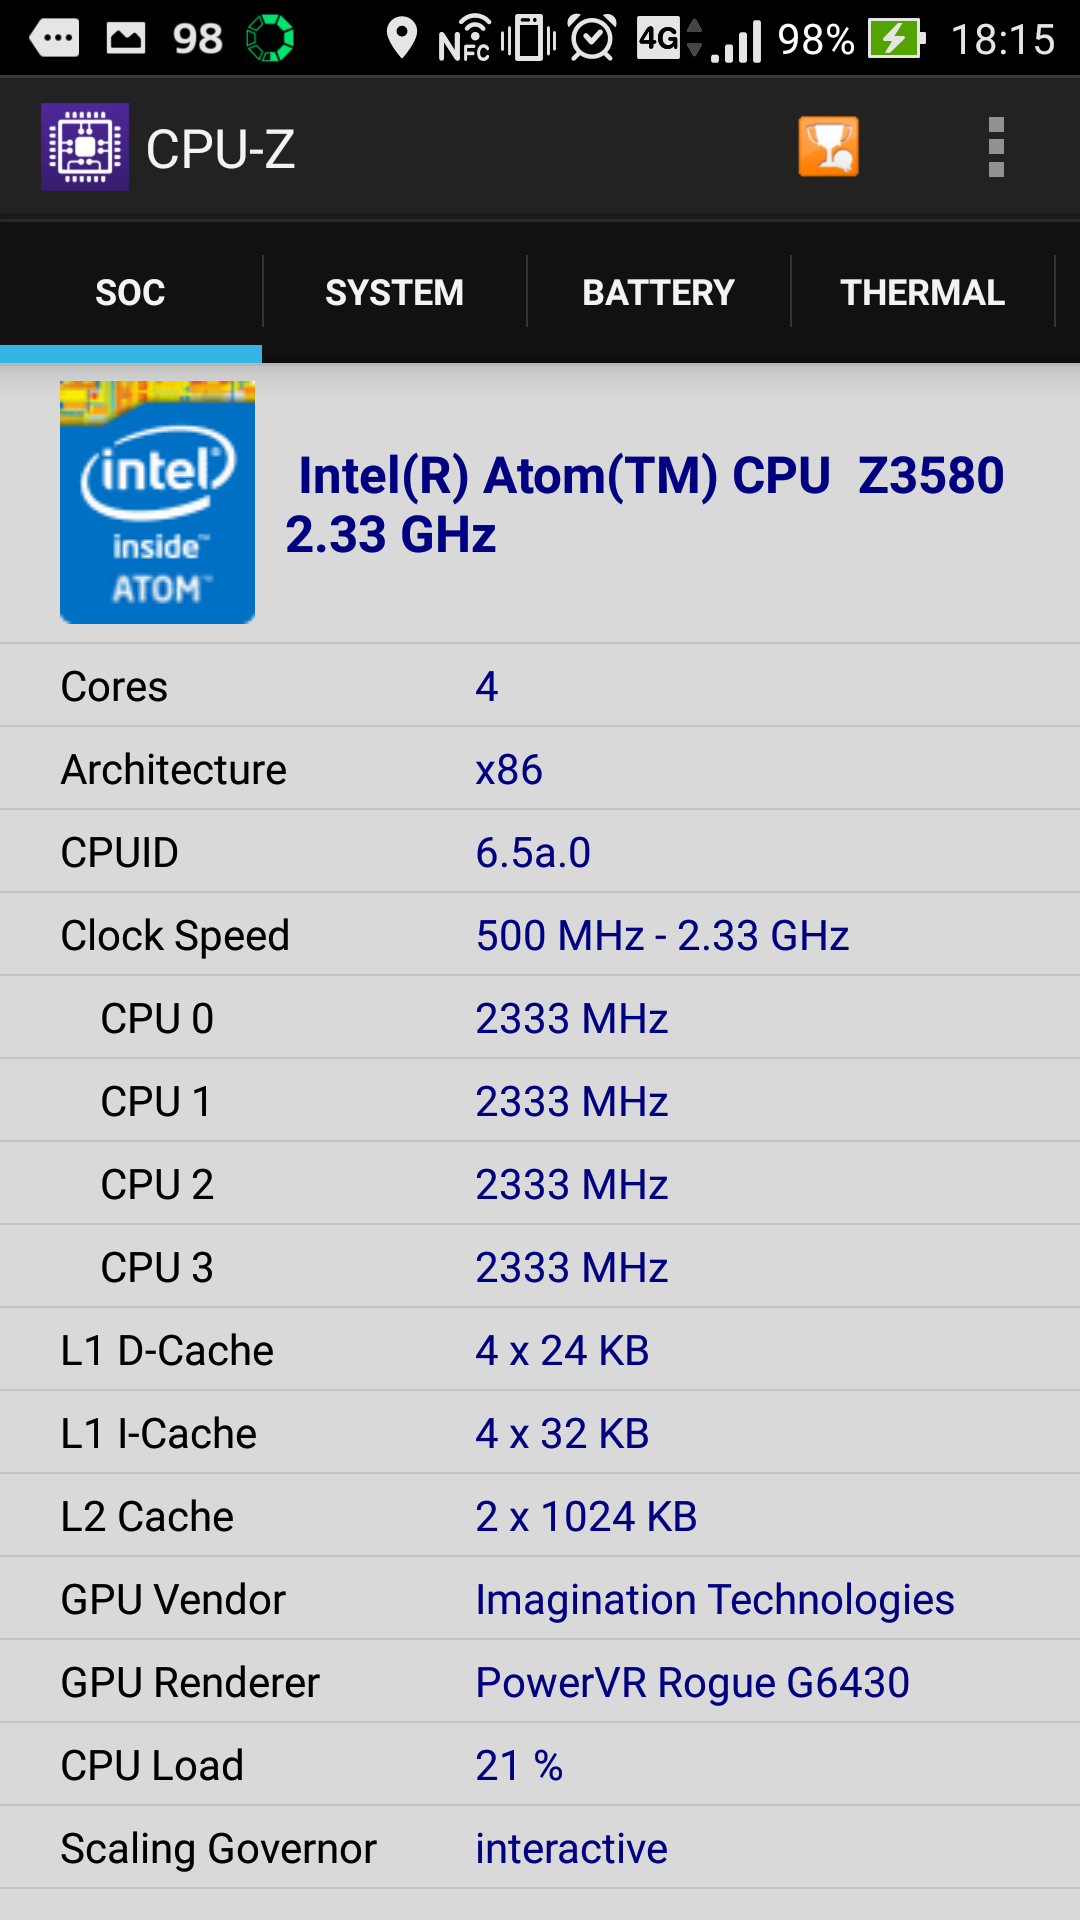Select the L2 Cache row
This screenshot has width=1080, height=1920.
[x=540, y=1516]
